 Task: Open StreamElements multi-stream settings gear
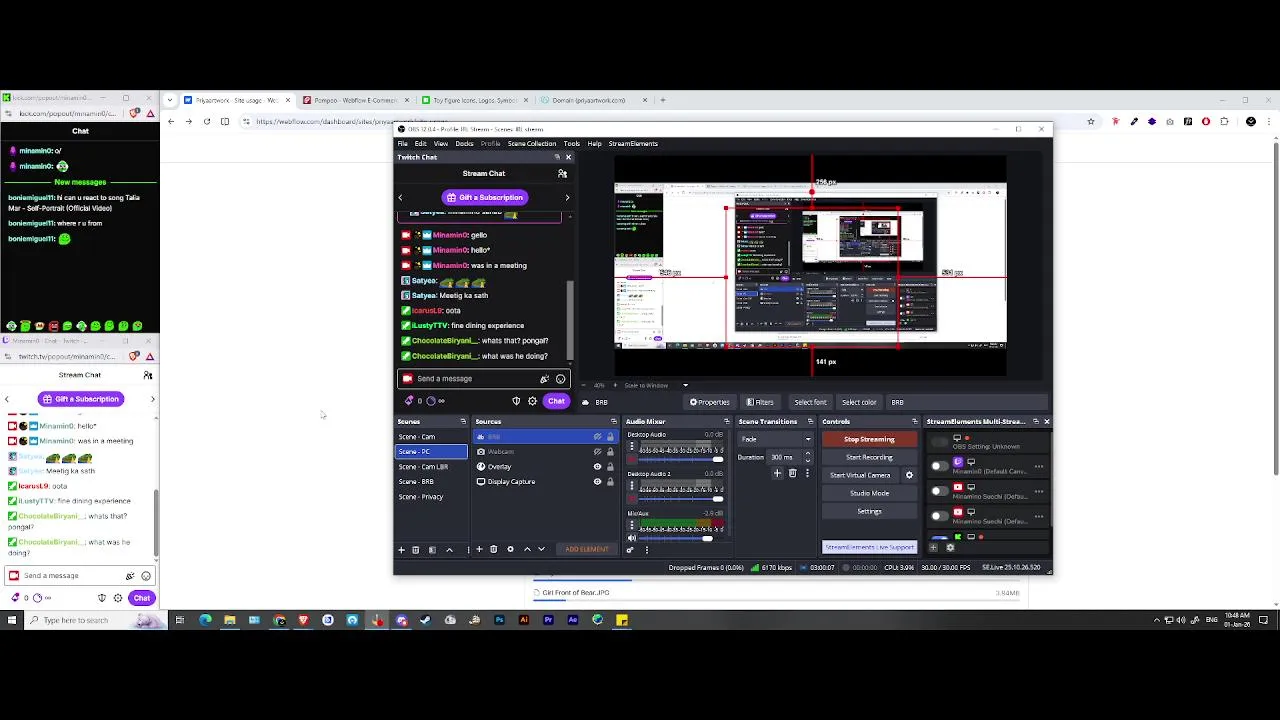(x=950, y=547)
